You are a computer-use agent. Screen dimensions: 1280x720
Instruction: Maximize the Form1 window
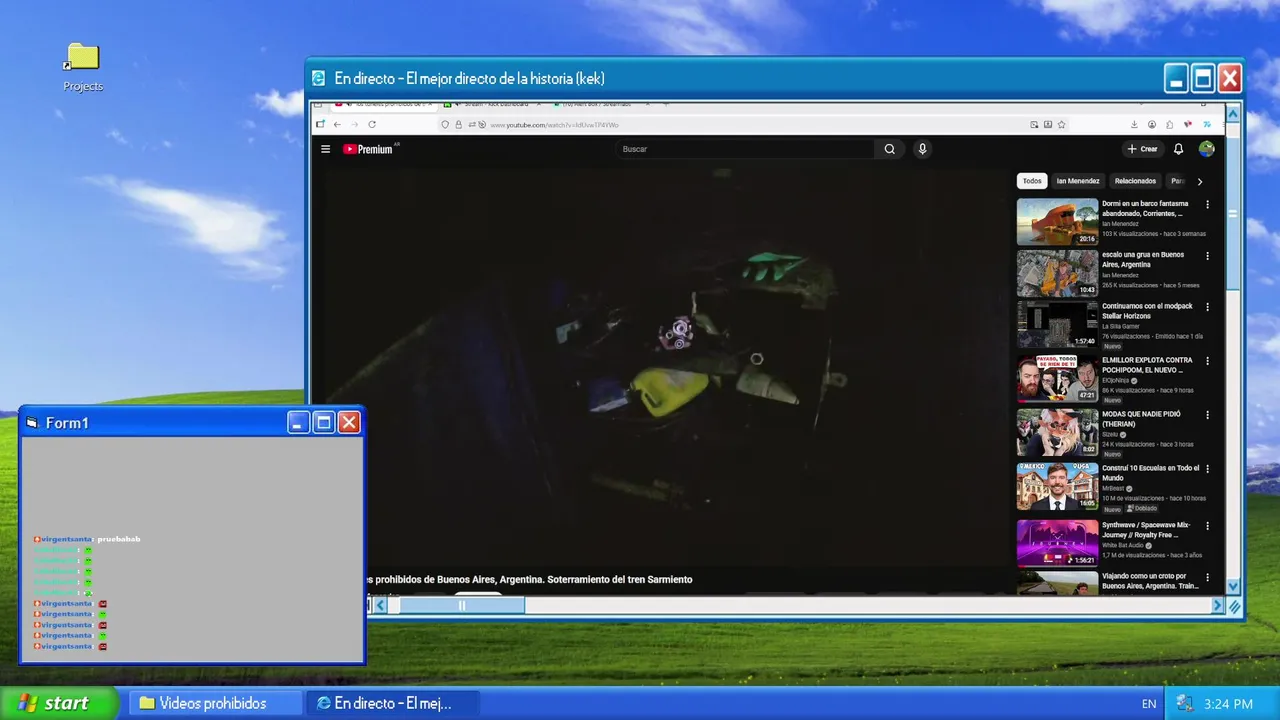(323, 423)
